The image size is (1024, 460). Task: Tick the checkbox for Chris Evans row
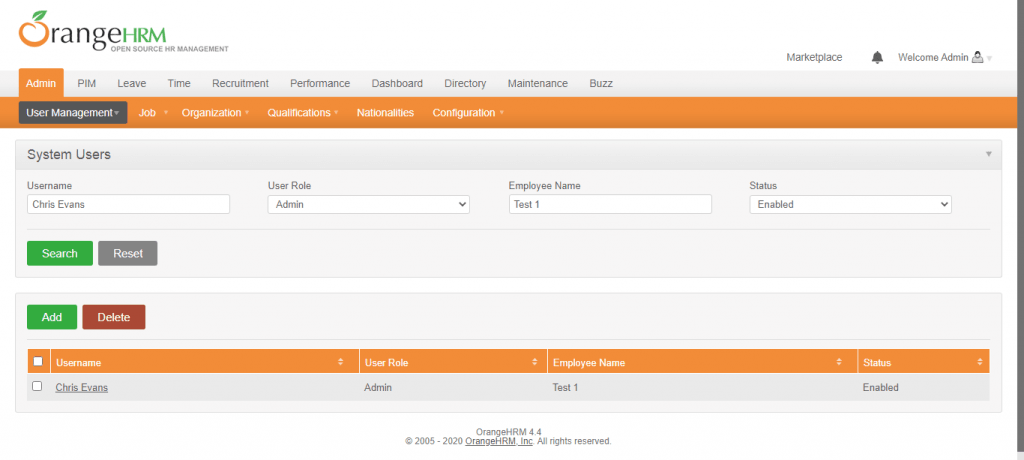pyautogui.click(x=37, y=386)
